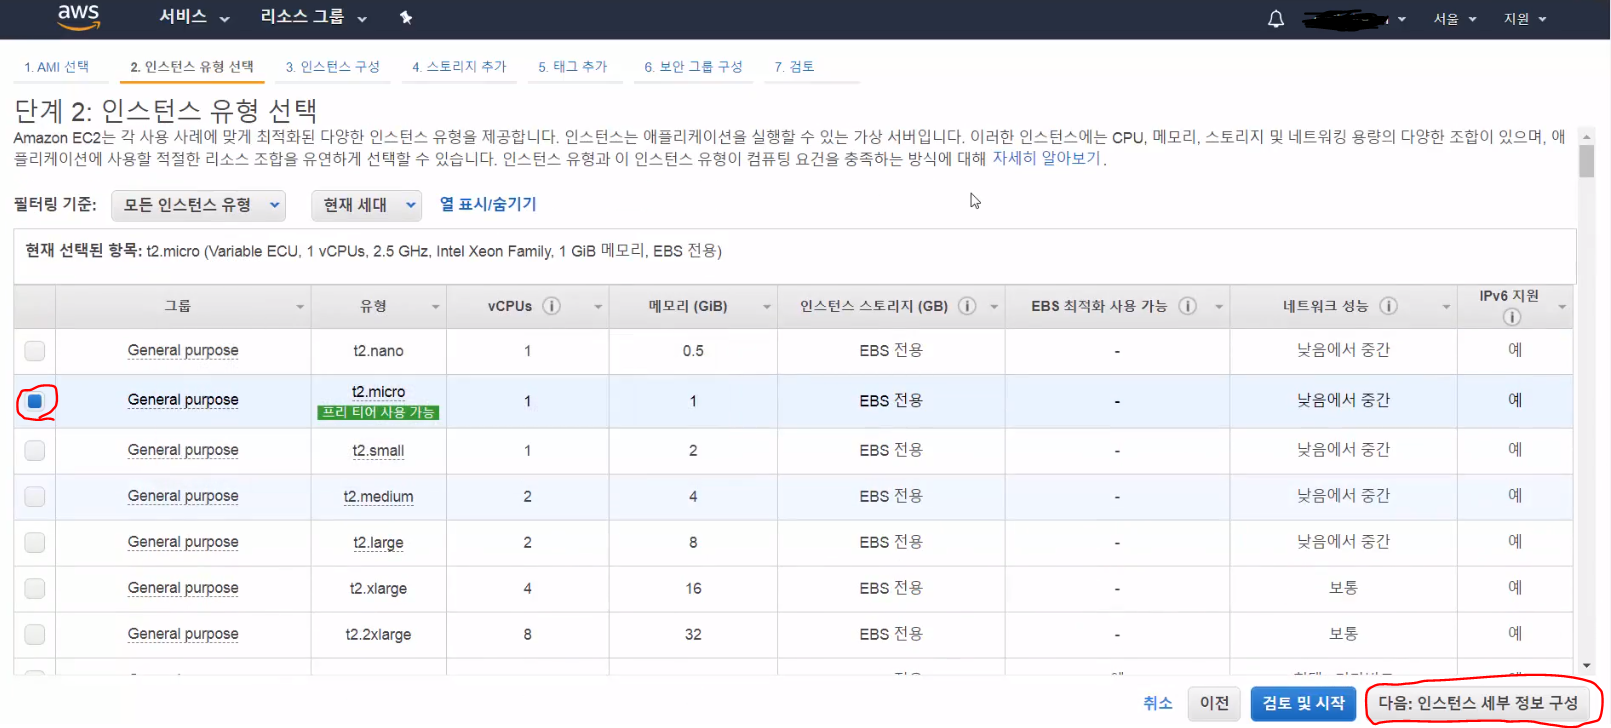Click the pin favorites icon in navbar
The width and height of the screenshot is (1611, 728).
[x=406, y=17]
